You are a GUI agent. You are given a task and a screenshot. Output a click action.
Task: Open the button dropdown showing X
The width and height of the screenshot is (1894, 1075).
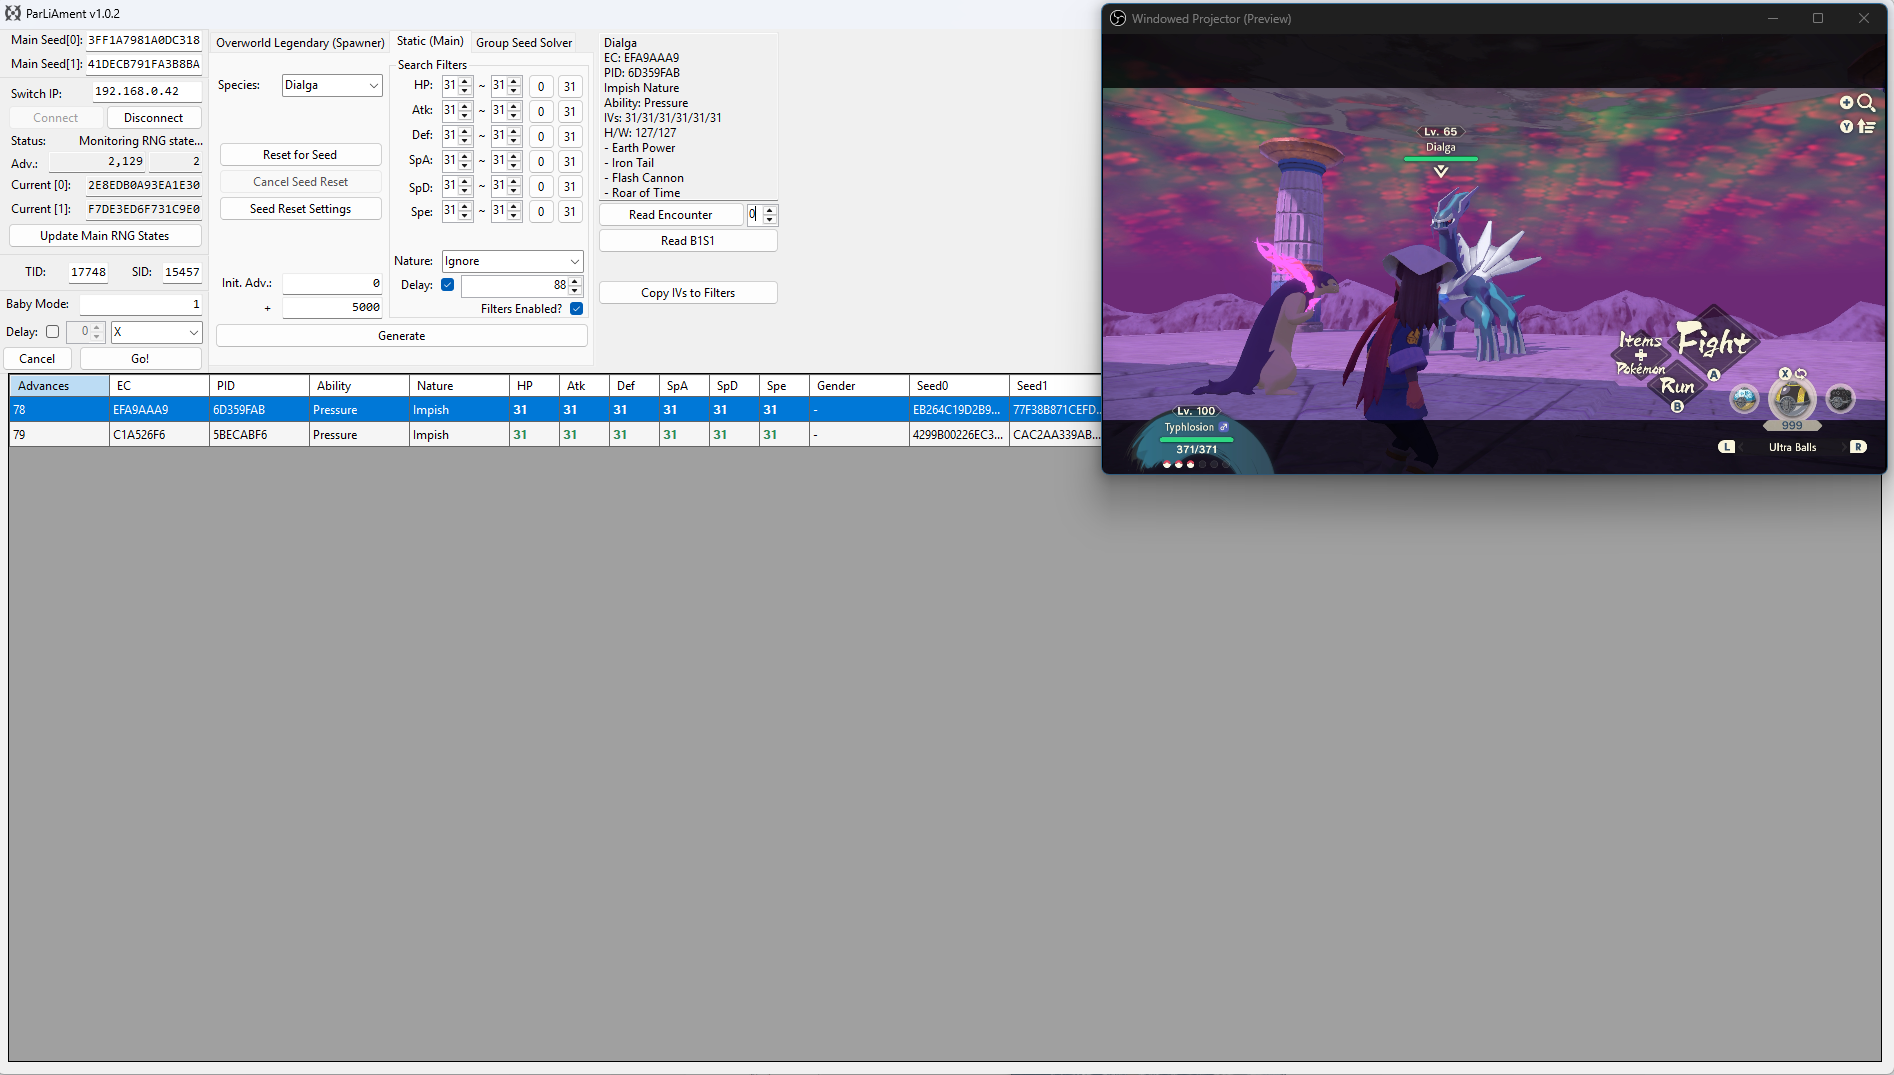click(156, 332)
